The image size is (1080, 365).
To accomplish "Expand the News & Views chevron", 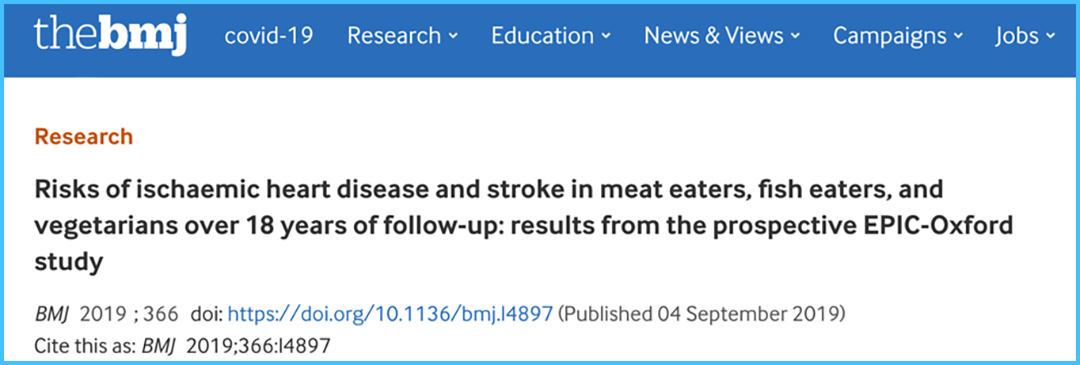I will [x=795, y=37].
